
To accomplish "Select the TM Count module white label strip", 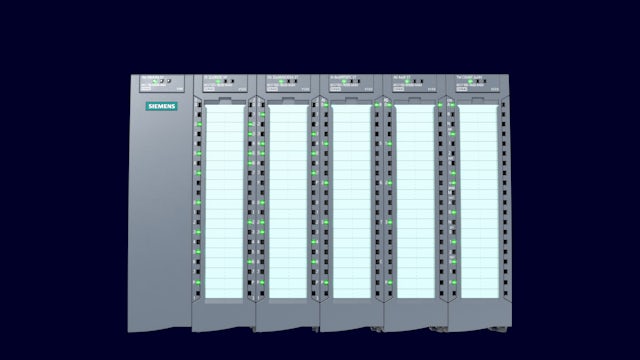I will pyautogui.click(x=480, y=201).
